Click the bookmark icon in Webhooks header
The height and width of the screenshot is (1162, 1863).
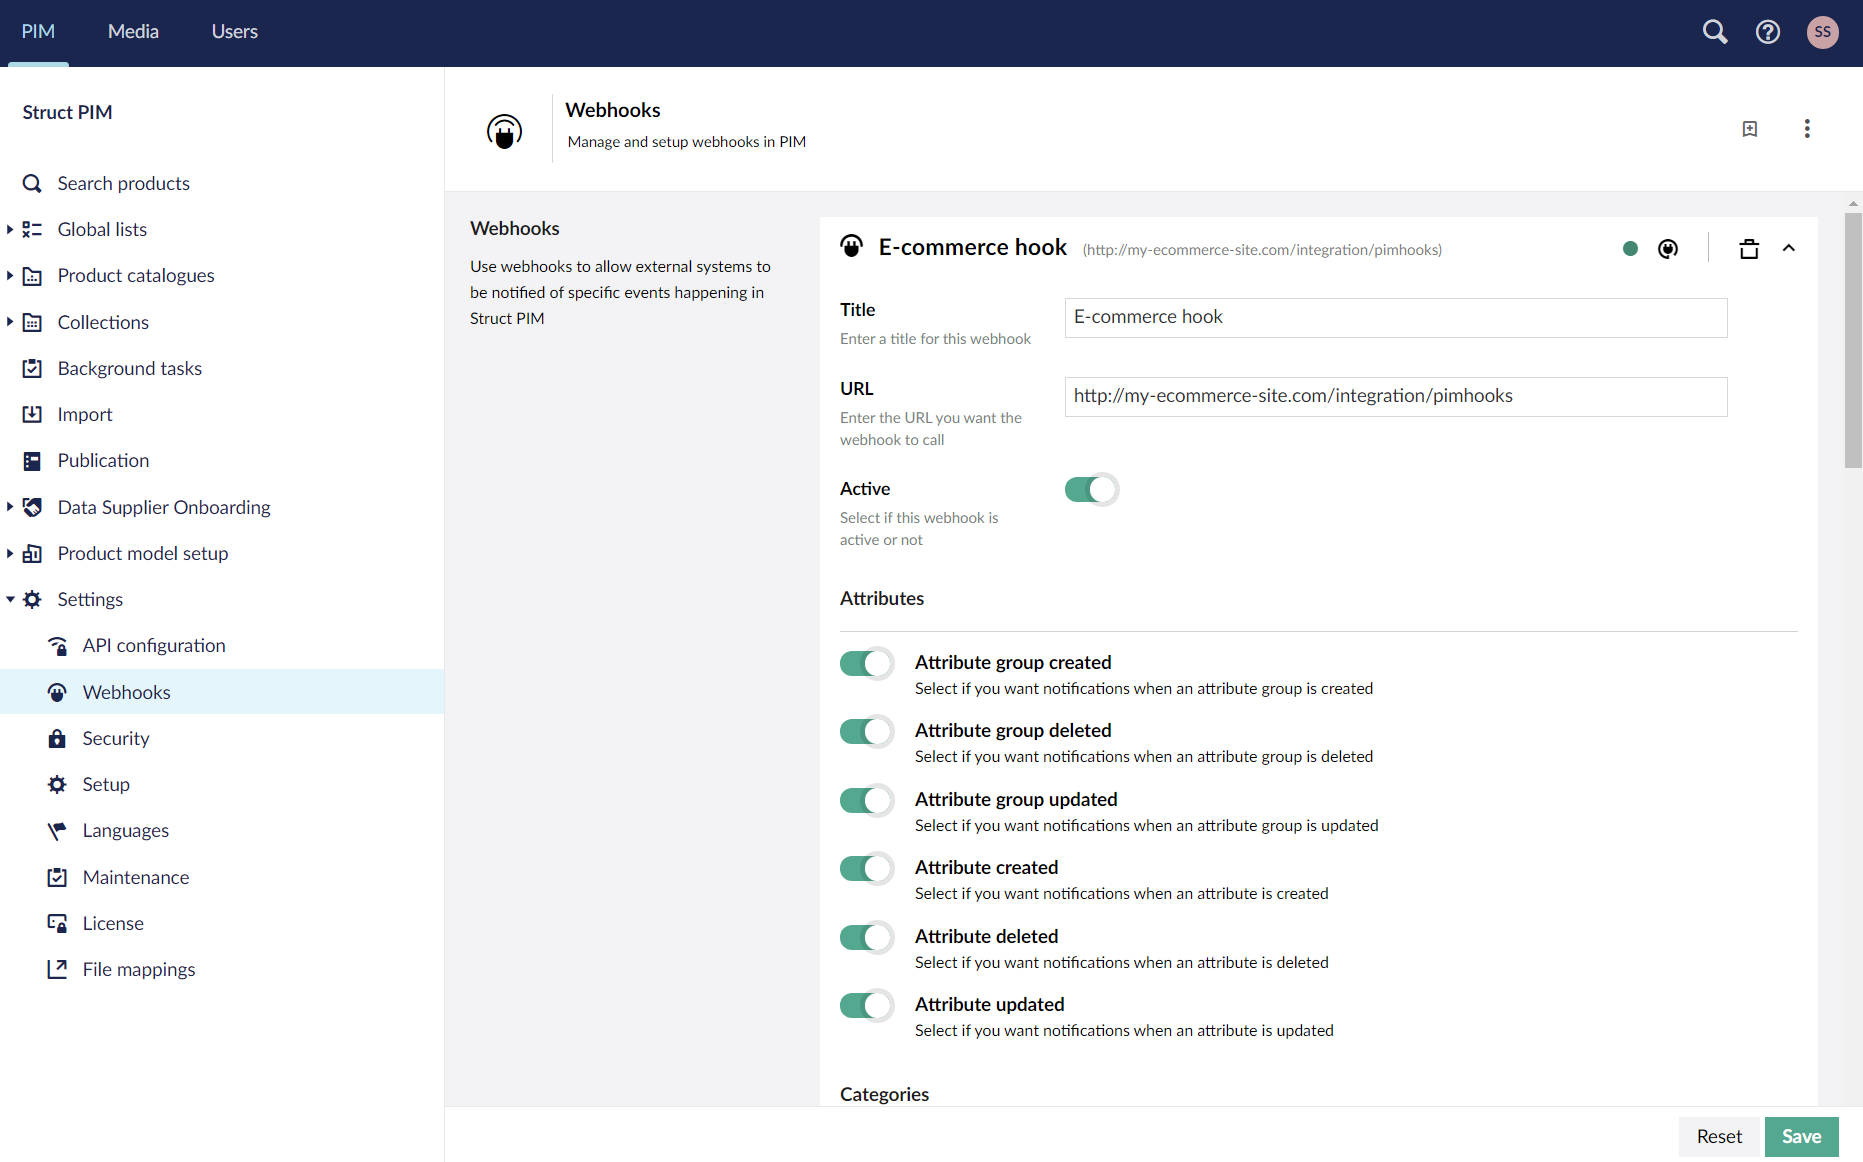[x=1750, y=129]
